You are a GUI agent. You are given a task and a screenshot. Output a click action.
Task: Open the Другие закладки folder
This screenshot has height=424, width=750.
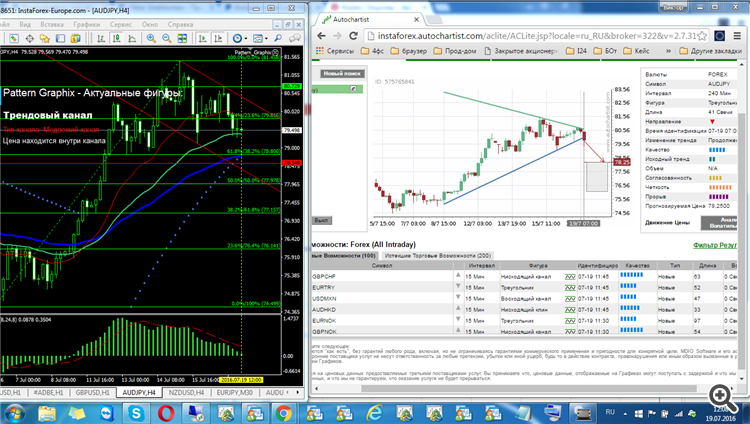click(710, 51)
